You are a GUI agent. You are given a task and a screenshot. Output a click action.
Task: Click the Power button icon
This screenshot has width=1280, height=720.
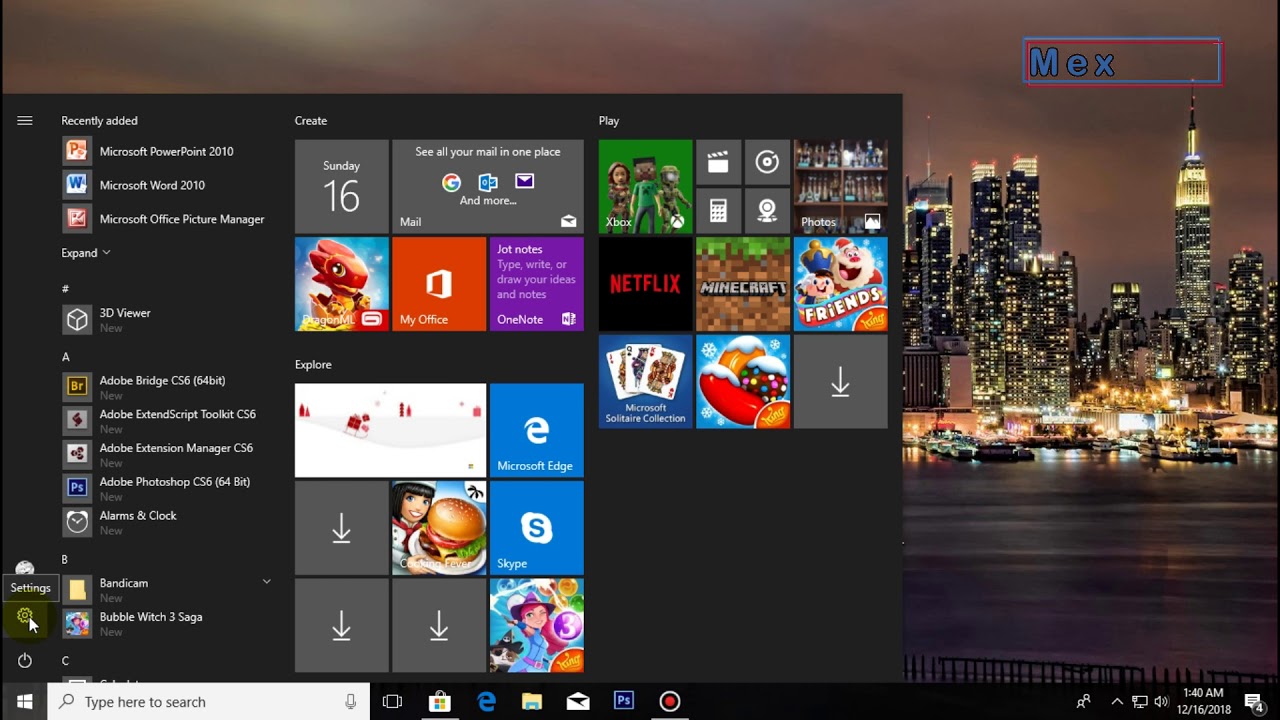(25, 660)
